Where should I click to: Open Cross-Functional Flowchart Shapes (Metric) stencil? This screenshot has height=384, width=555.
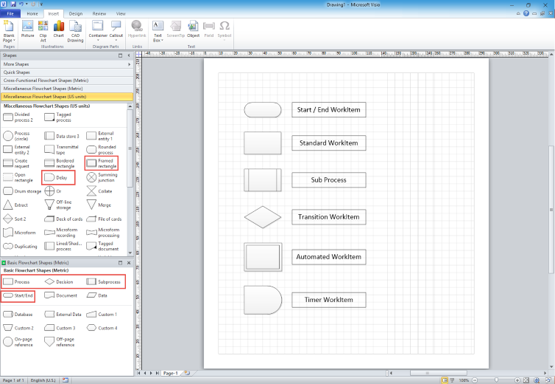[x=67, y=80]
